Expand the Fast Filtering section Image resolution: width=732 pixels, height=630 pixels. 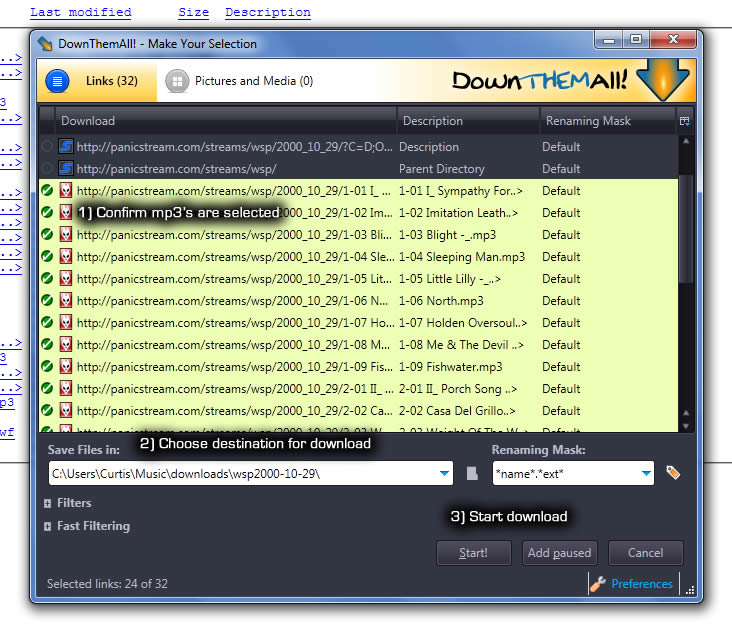(x=48, y=526)
